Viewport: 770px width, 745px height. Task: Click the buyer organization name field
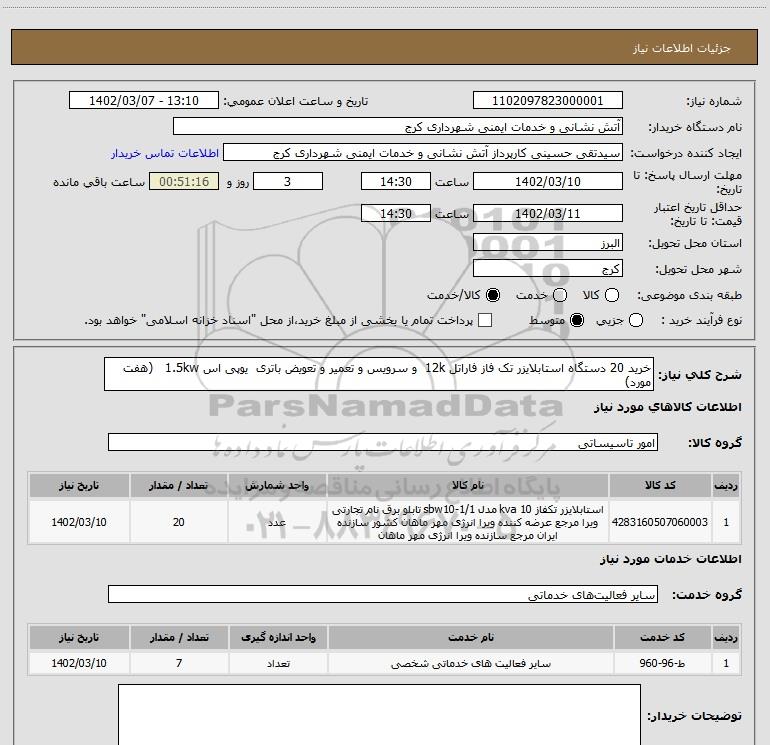tap(398, 127)
